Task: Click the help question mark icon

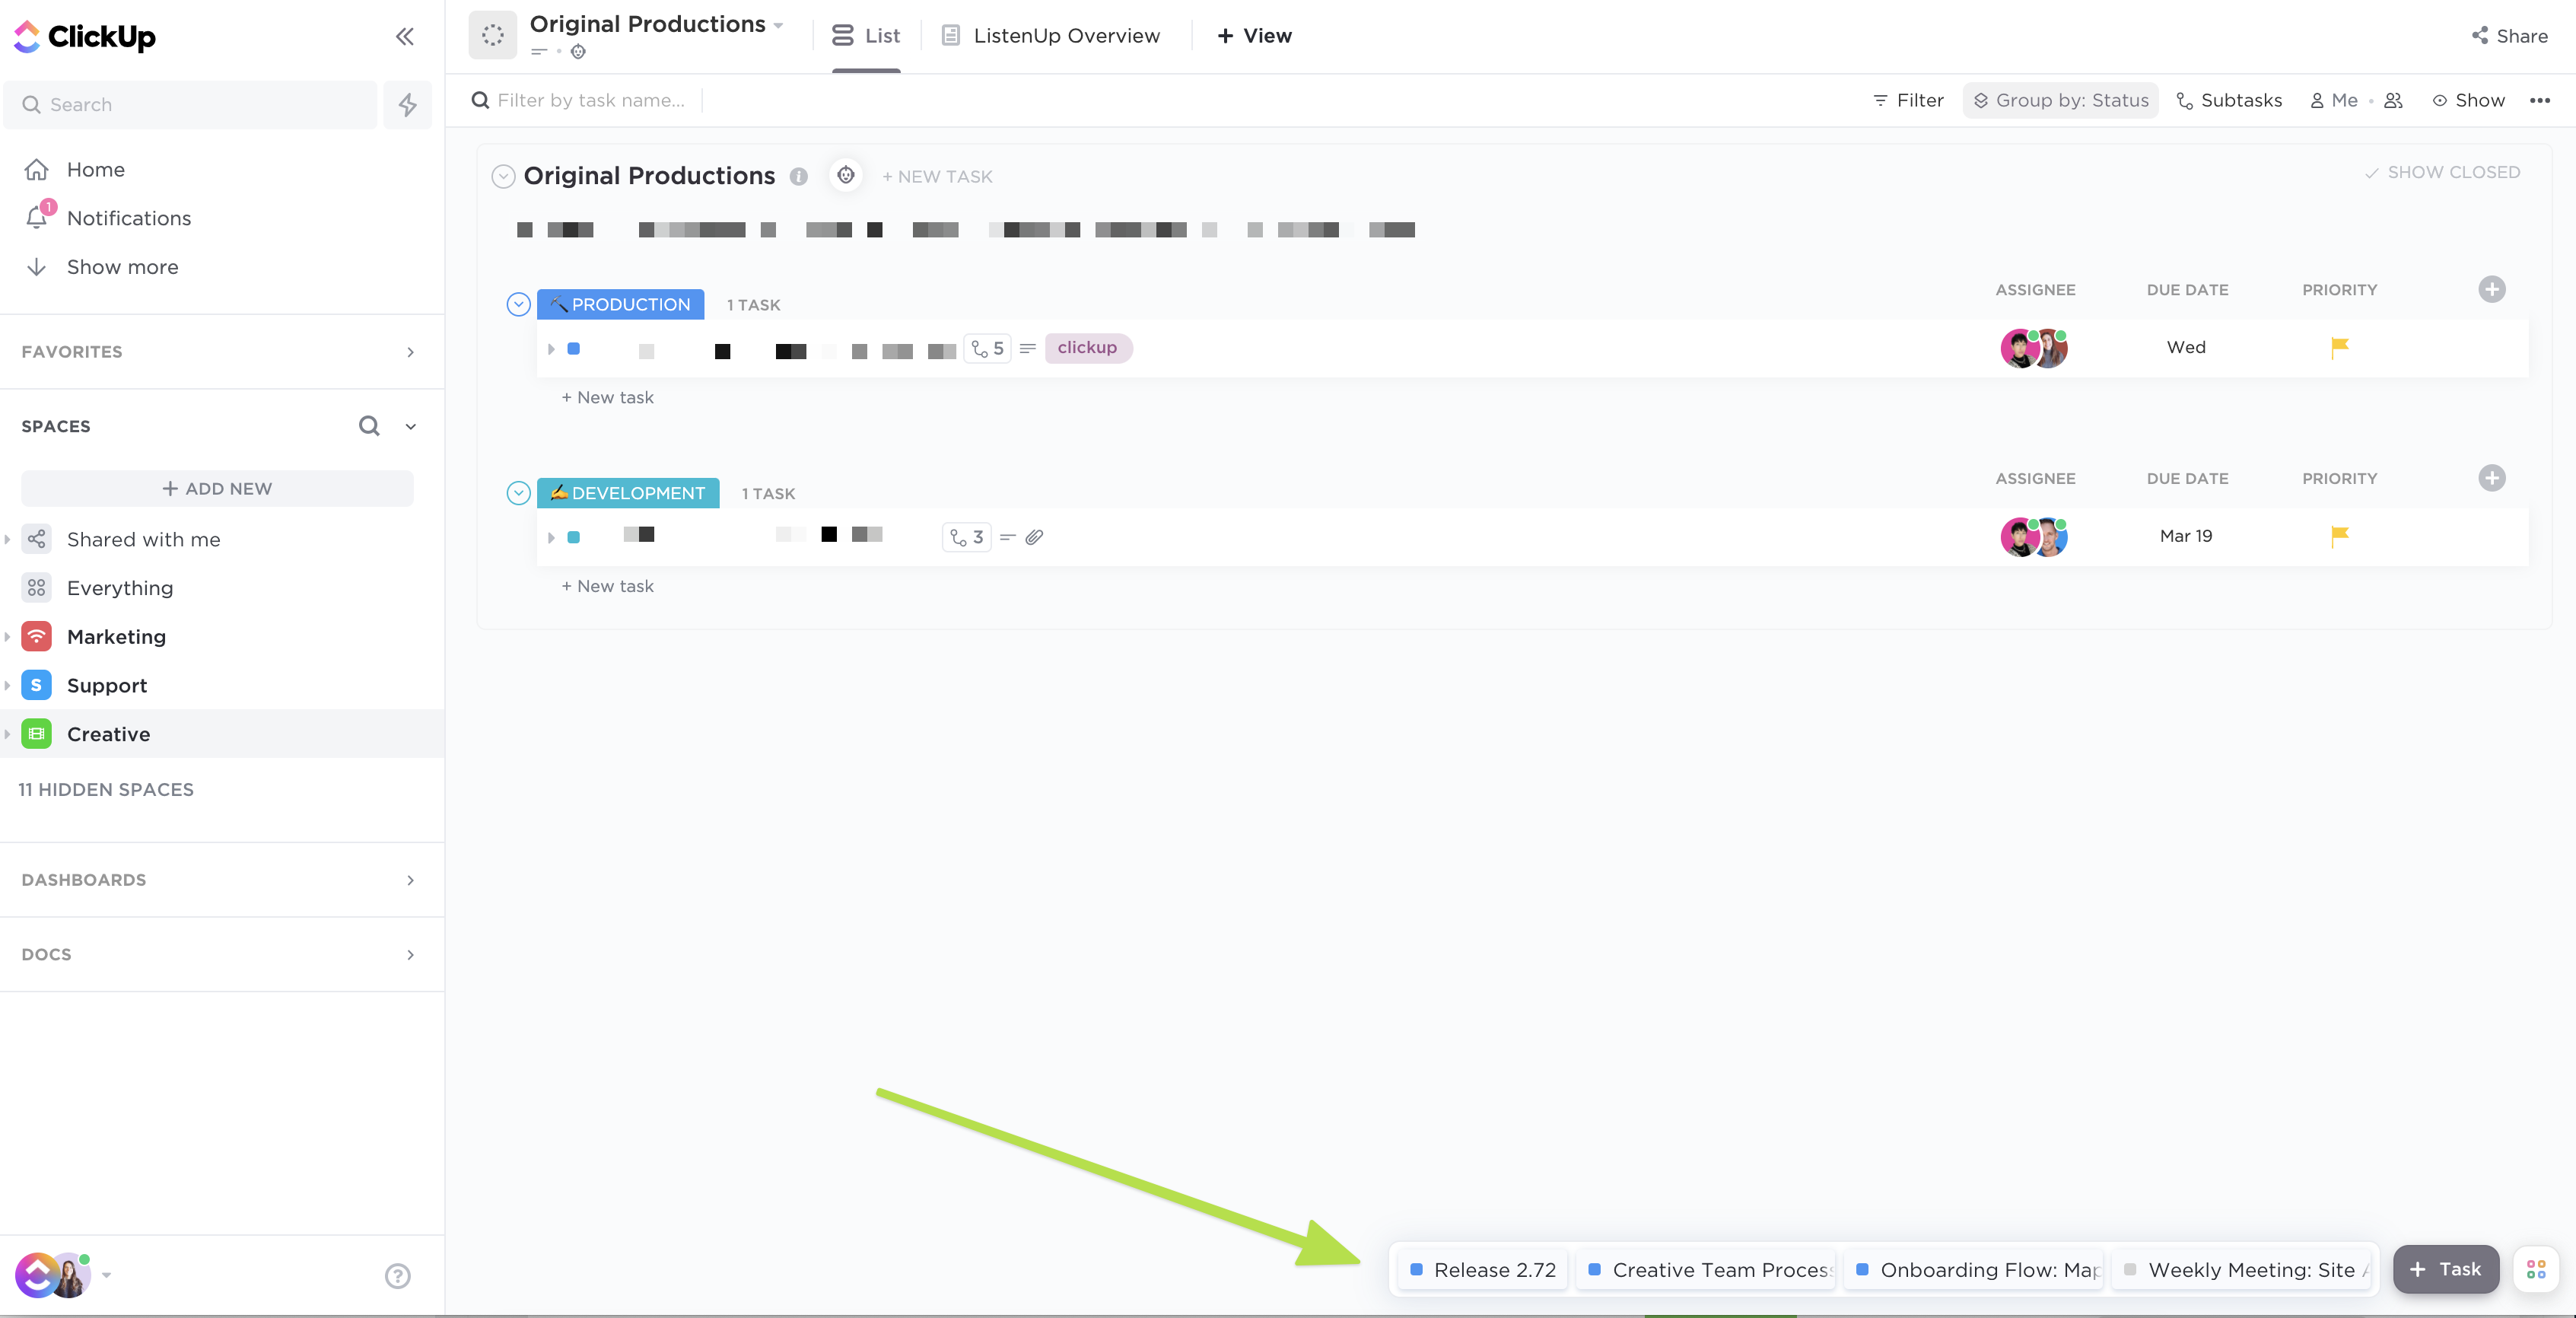Action: [397, 1275]
